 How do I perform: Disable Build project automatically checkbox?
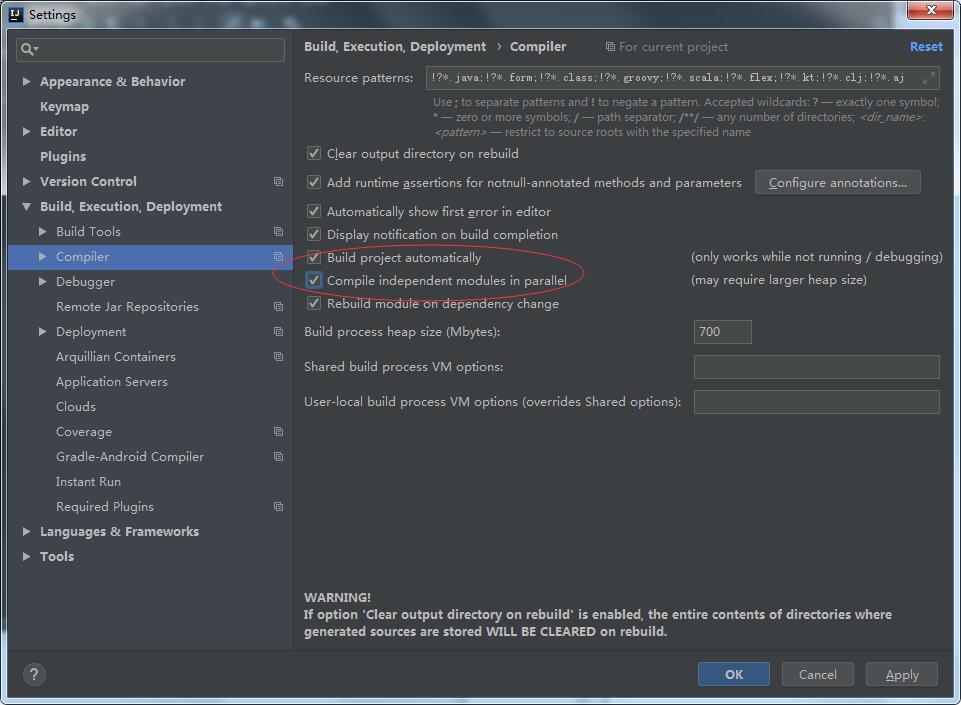tap(314, 258)
